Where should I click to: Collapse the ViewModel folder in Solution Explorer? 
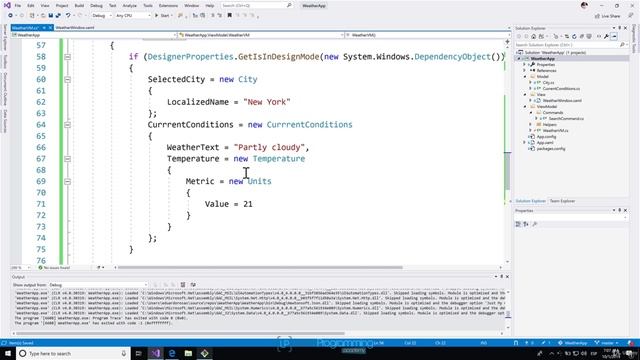525,107
